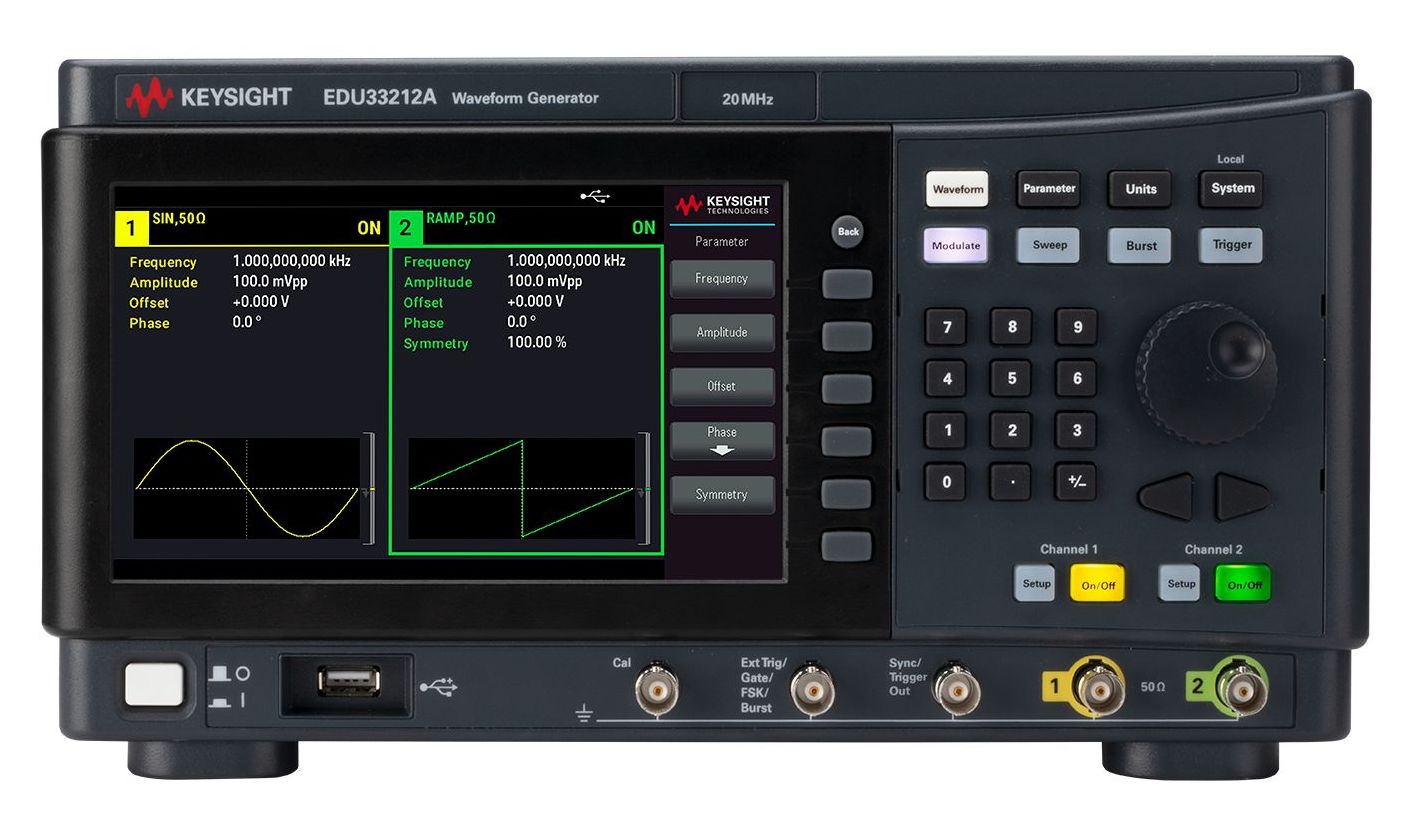Tap the plus/minus sign key
Viewport: 1422px width, 816px height.
tap(1077, 482)
